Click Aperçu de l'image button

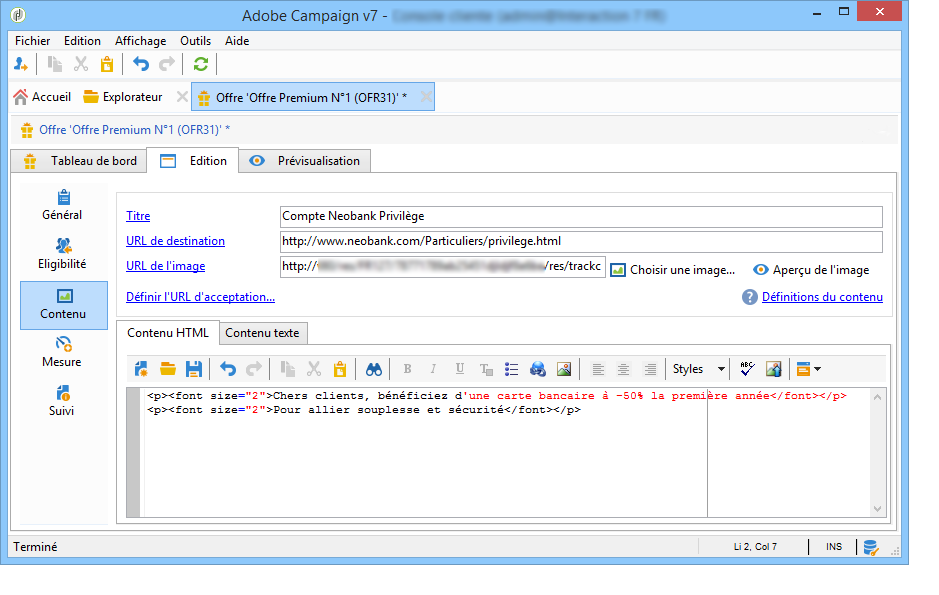811,270
